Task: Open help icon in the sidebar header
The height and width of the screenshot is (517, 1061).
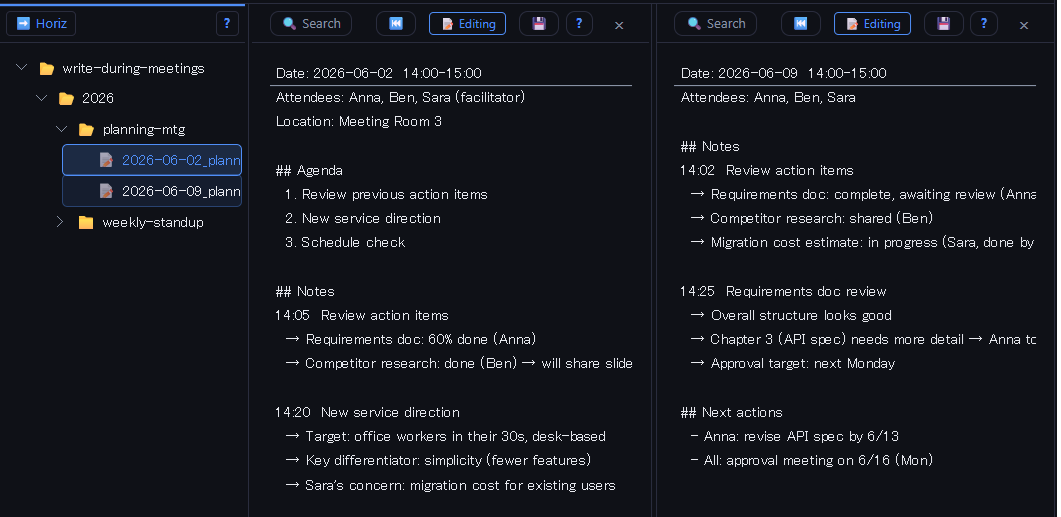Action: (x=227, y=24)
